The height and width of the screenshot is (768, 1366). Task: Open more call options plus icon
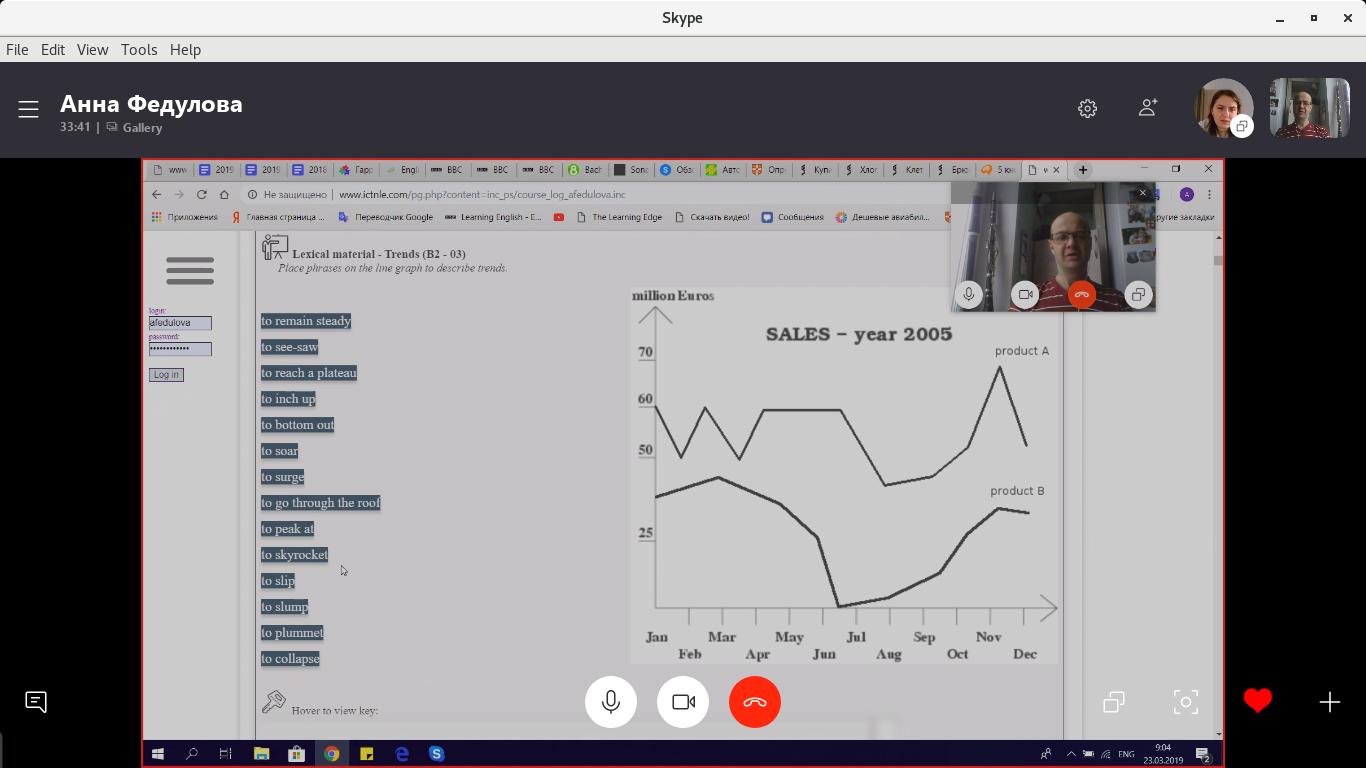pos(1329,702)
